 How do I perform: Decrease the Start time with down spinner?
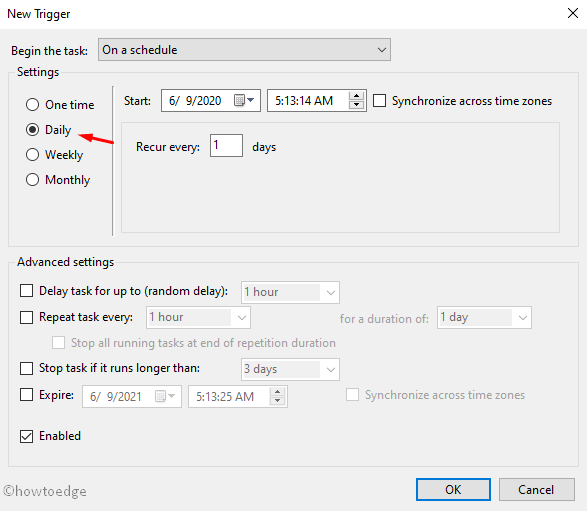click(x=356, y=105)
